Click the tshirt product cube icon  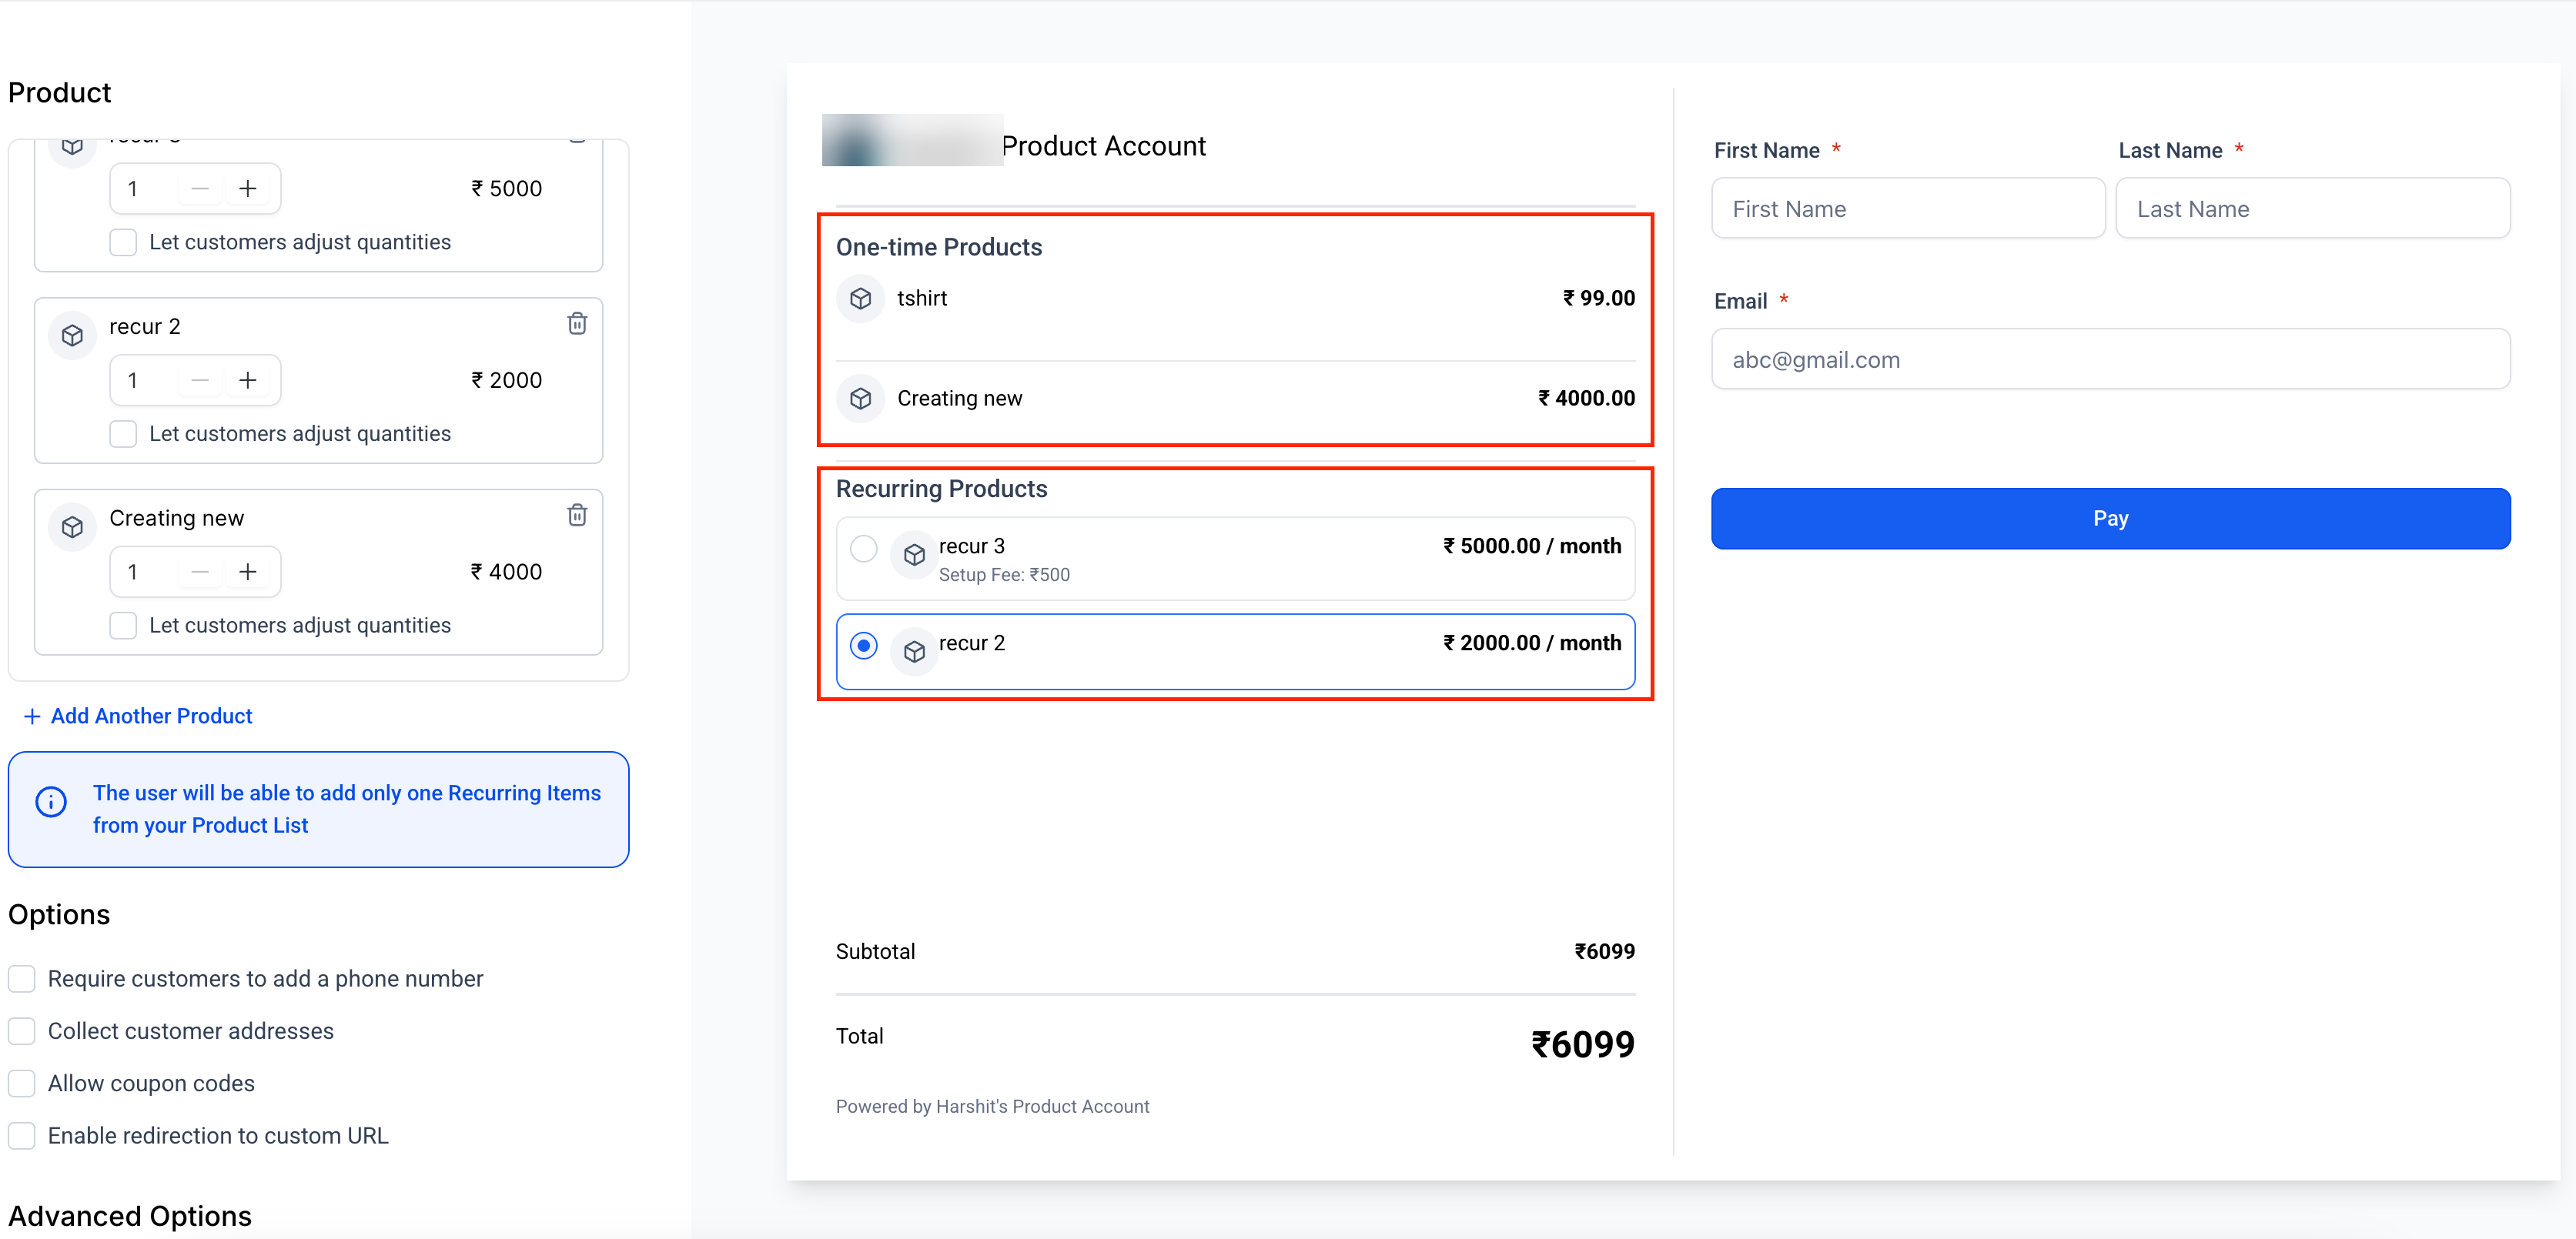point(860,298)
